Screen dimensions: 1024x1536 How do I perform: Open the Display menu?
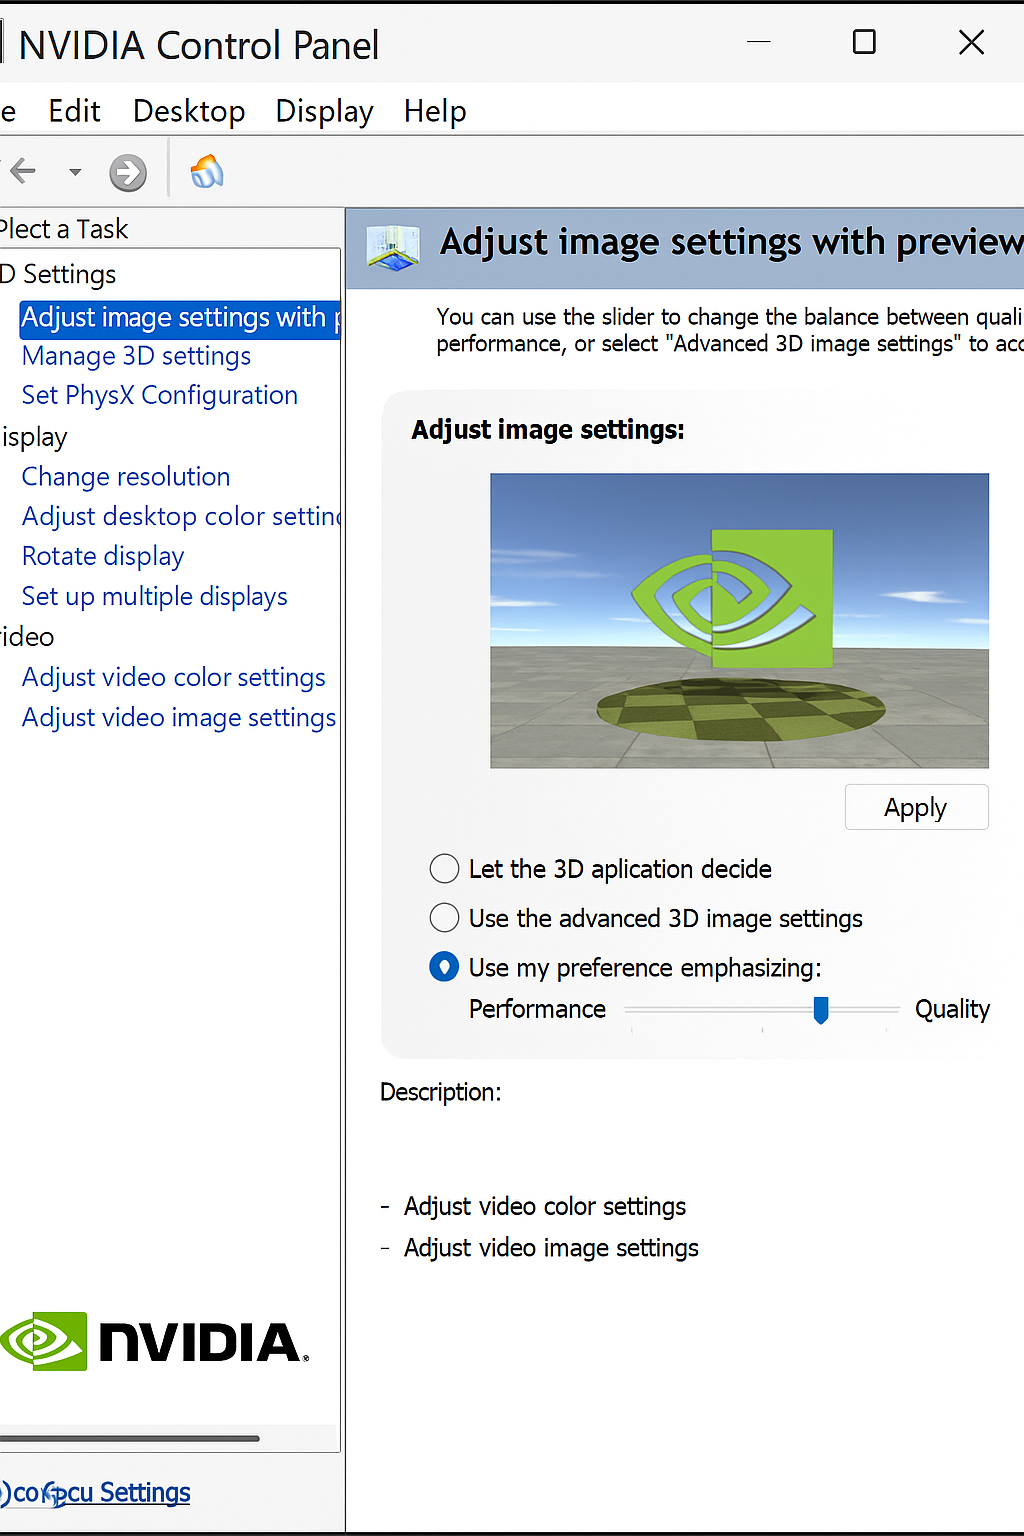pos(324,110)
